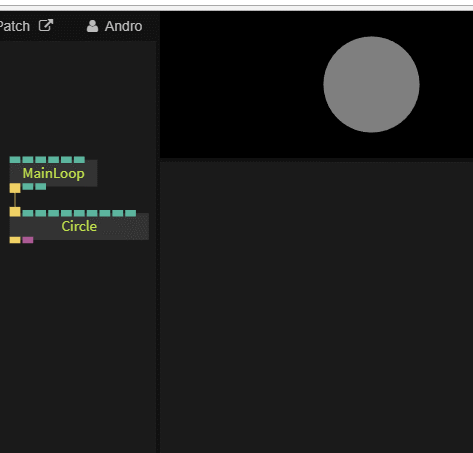The image size is (473, 453).
Task: Click the purple output port below Circle
Action: [28, 240]
